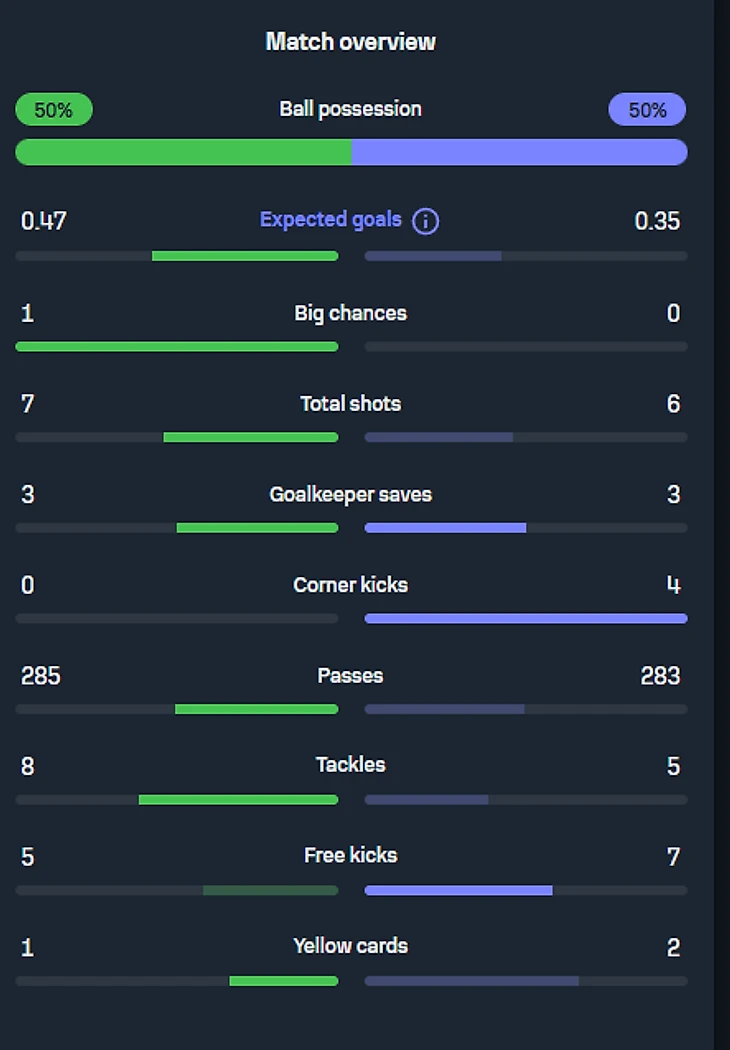Click the Yellow cards stat label

pyautogui.click(x=350, y=946)
